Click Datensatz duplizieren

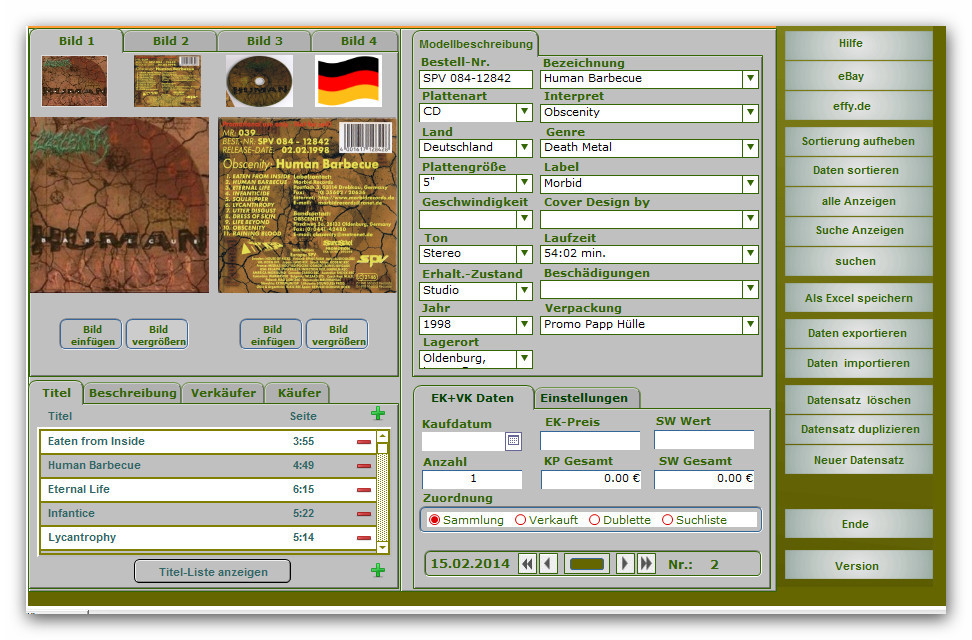[x=859, y=429]
